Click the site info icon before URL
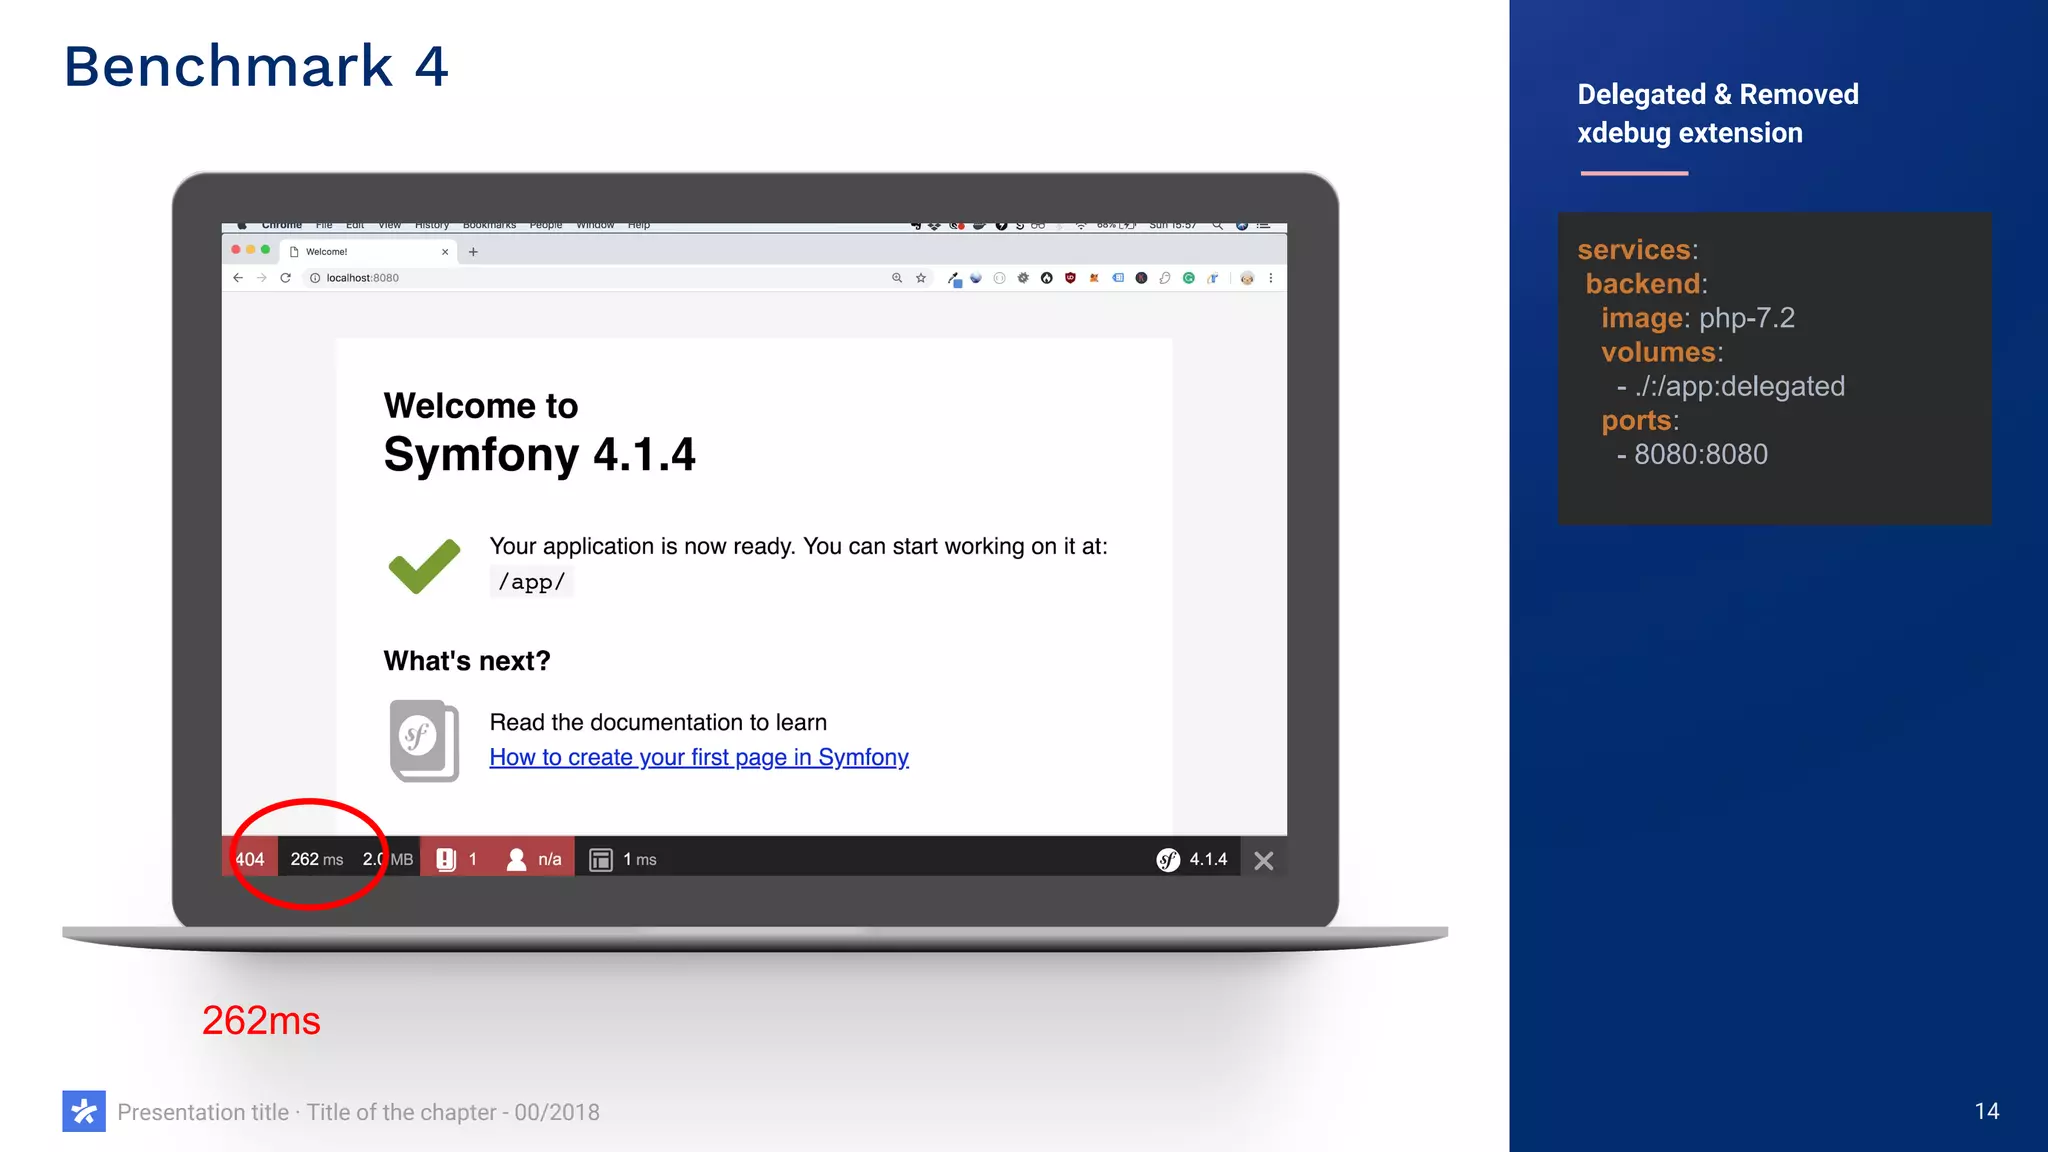The height and width of the screenshot is (1152, 2048). point(315,278)
